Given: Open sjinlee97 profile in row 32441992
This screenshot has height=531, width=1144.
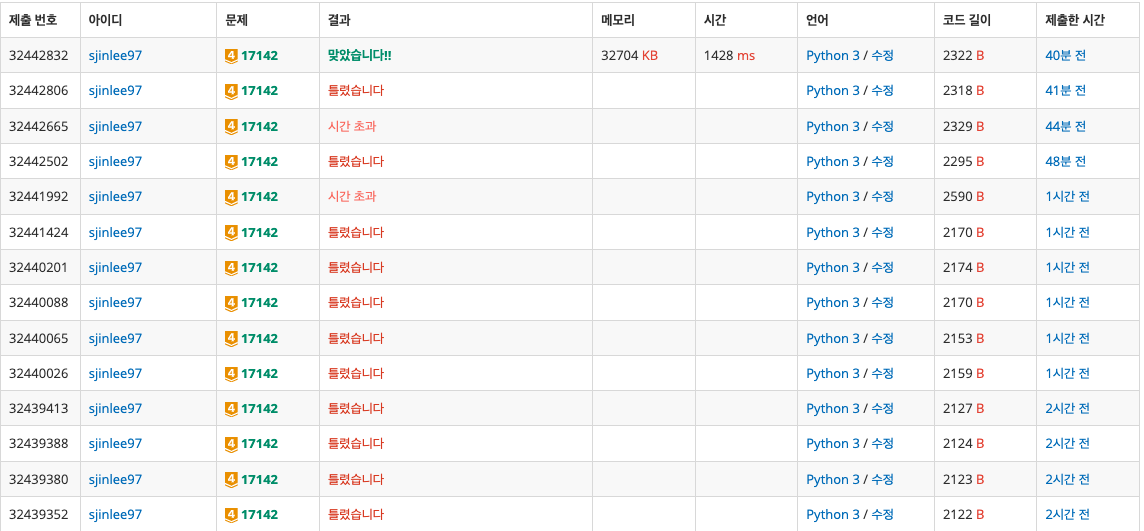Looking at the screenshot, I should tap(115, 197).
